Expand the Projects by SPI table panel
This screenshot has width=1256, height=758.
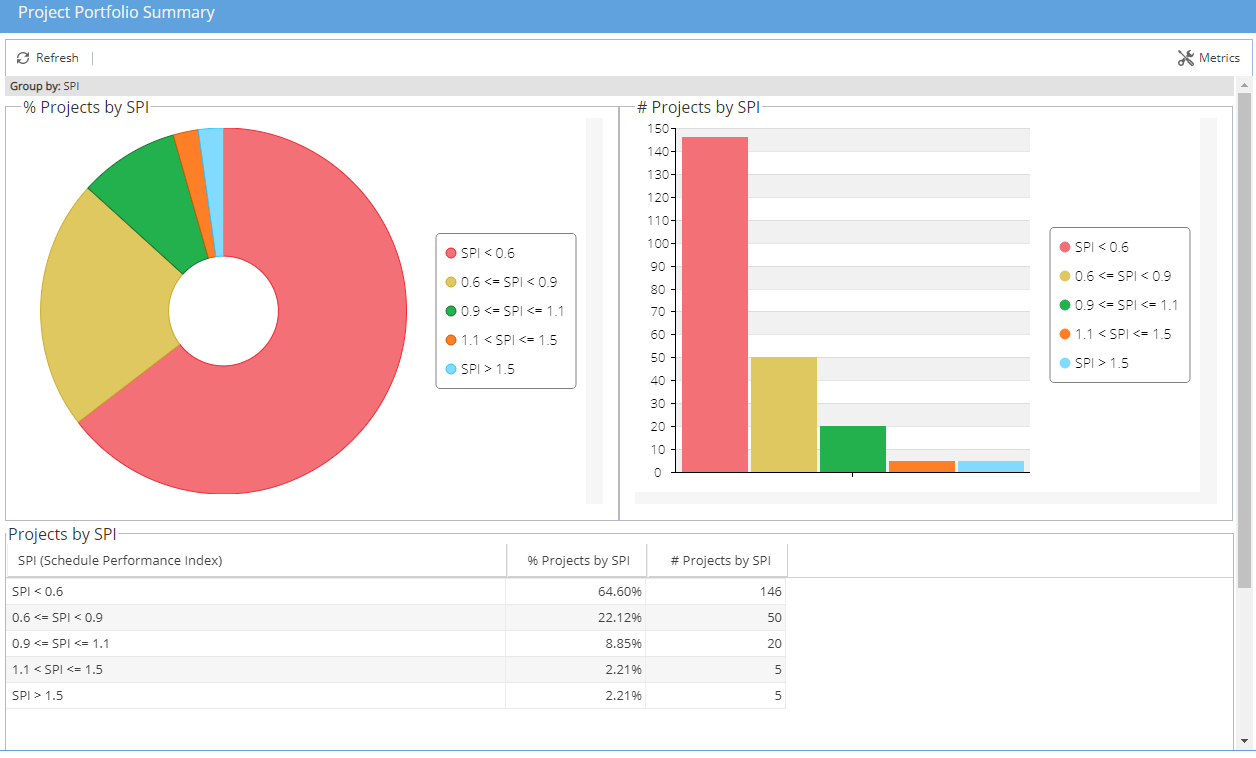coord(60,534)
